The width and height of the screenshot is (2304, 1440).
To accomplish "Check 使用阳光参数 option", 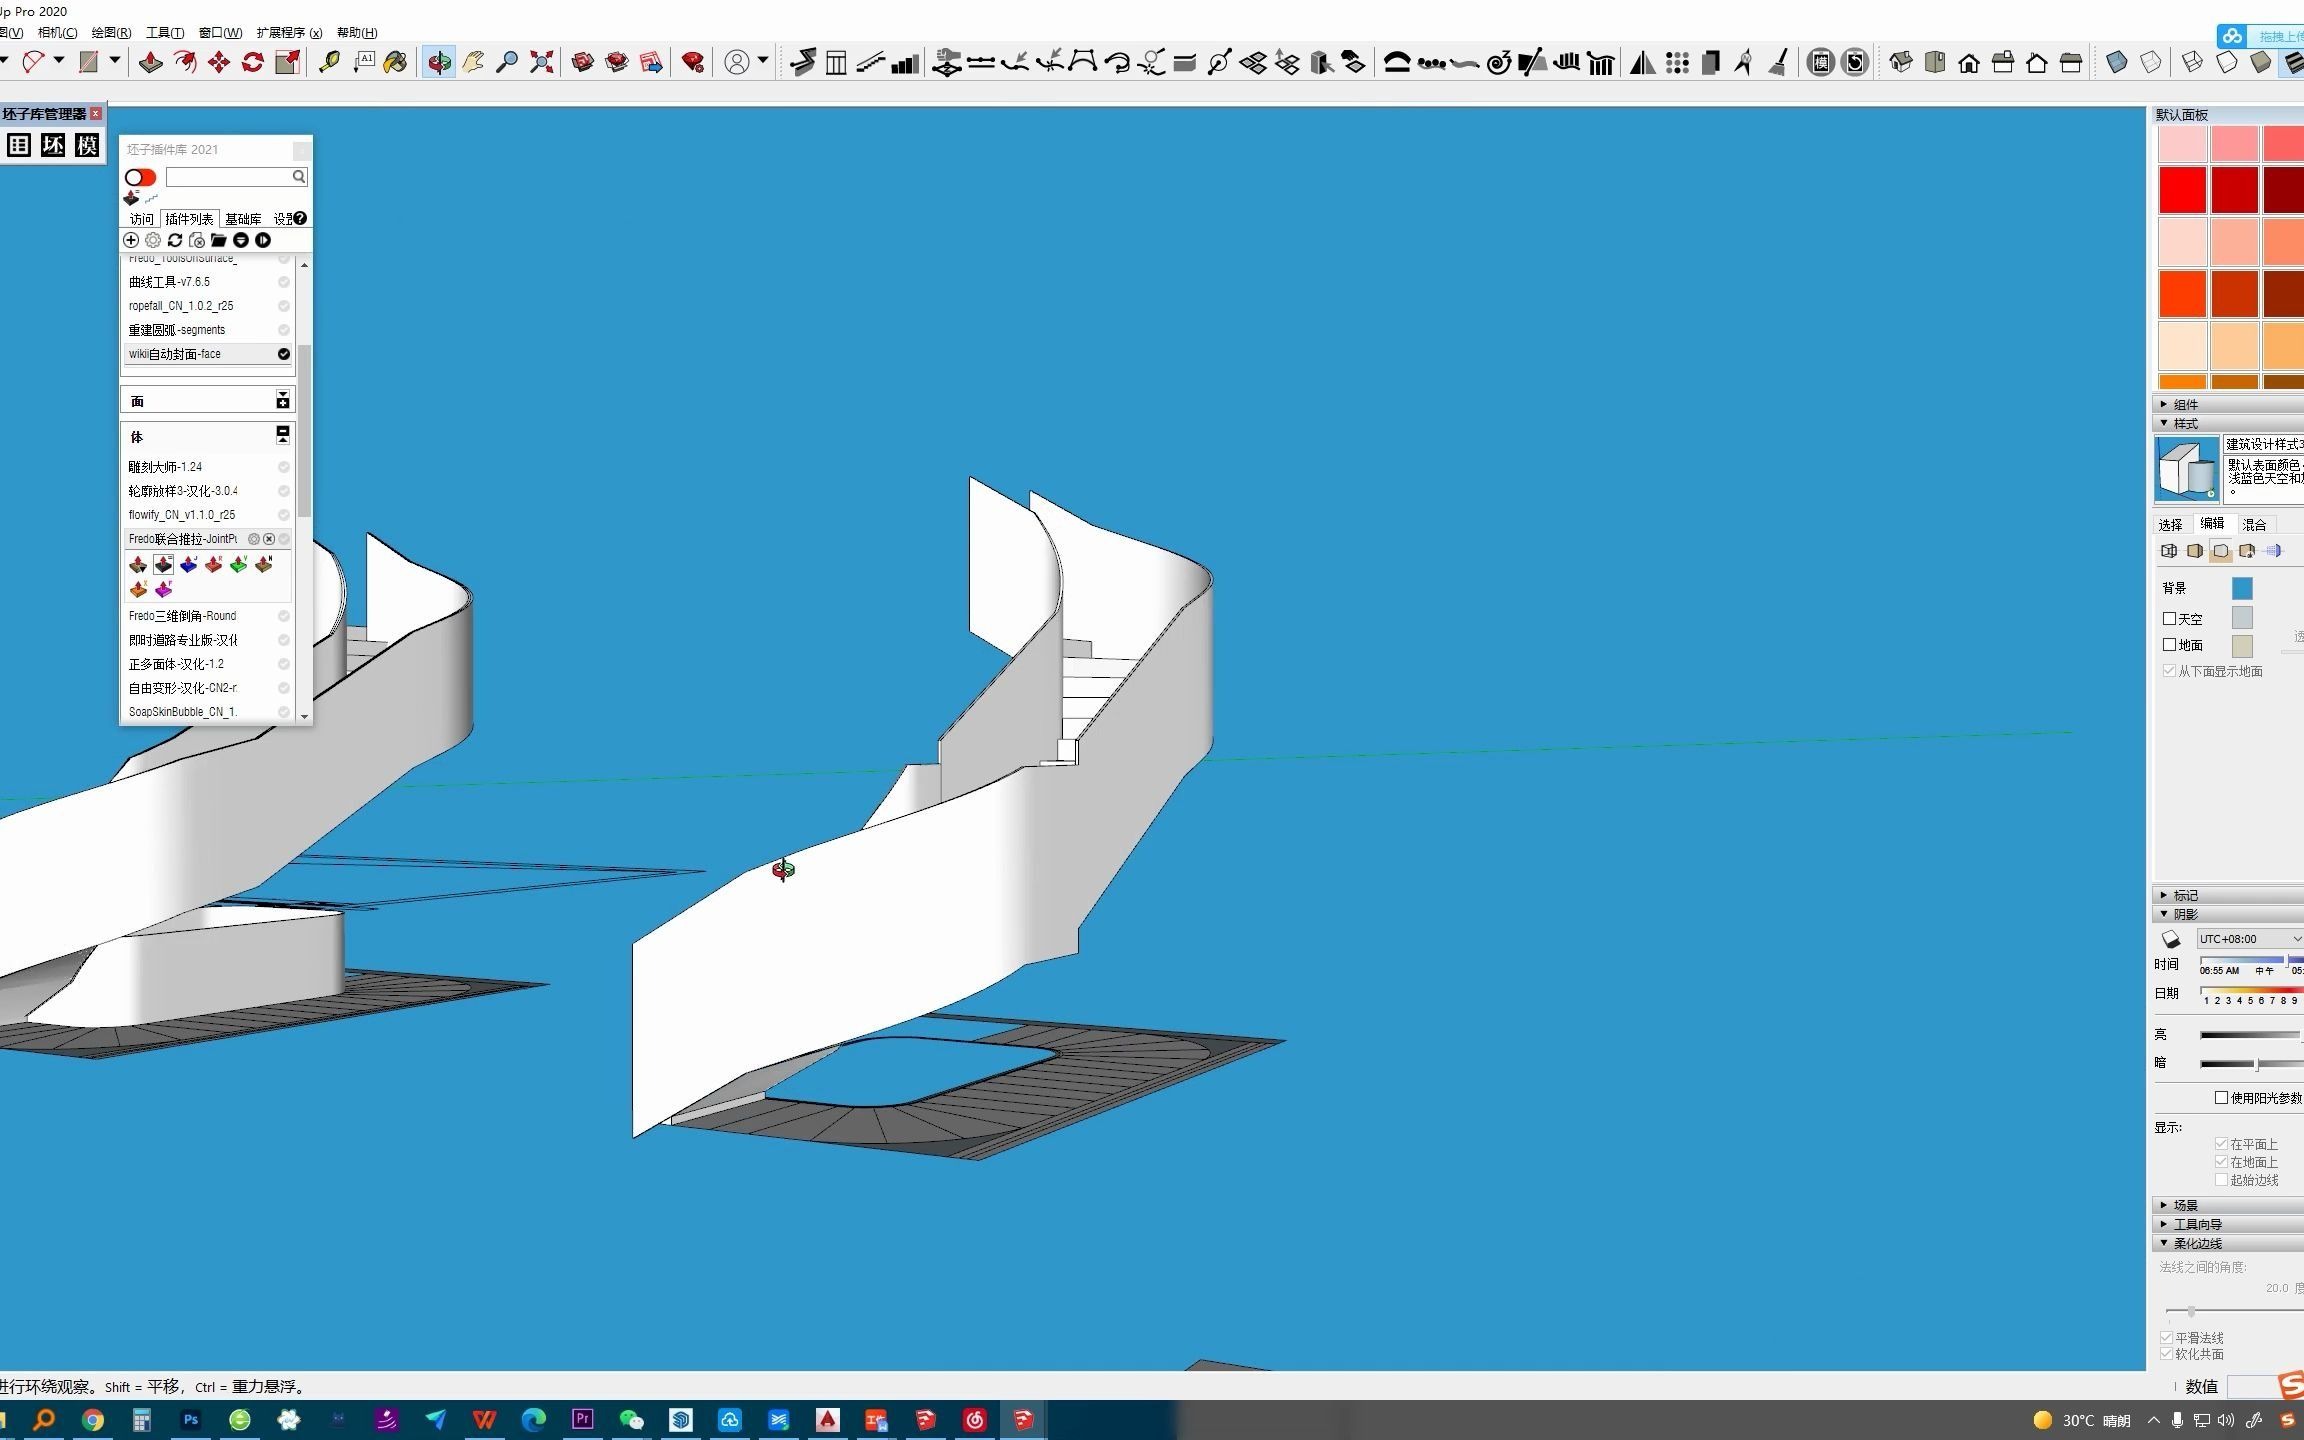I will tap(2221, 1097).
